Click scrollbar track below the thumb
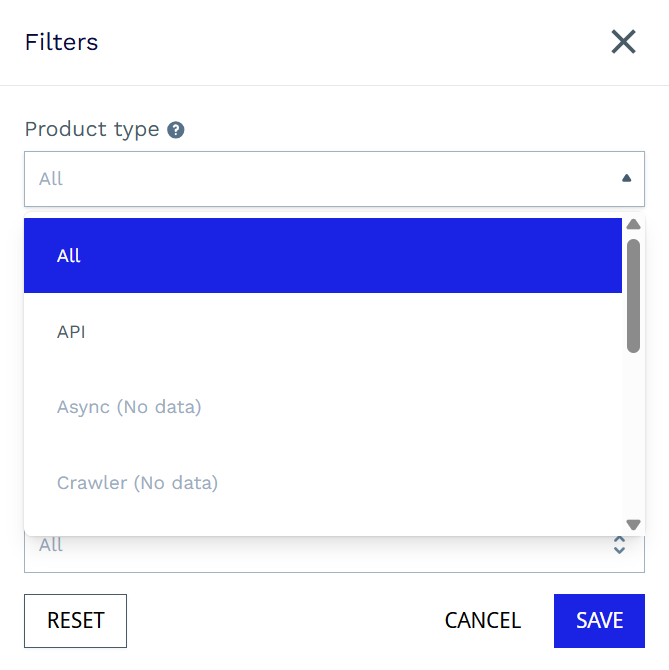 point(633,430)
